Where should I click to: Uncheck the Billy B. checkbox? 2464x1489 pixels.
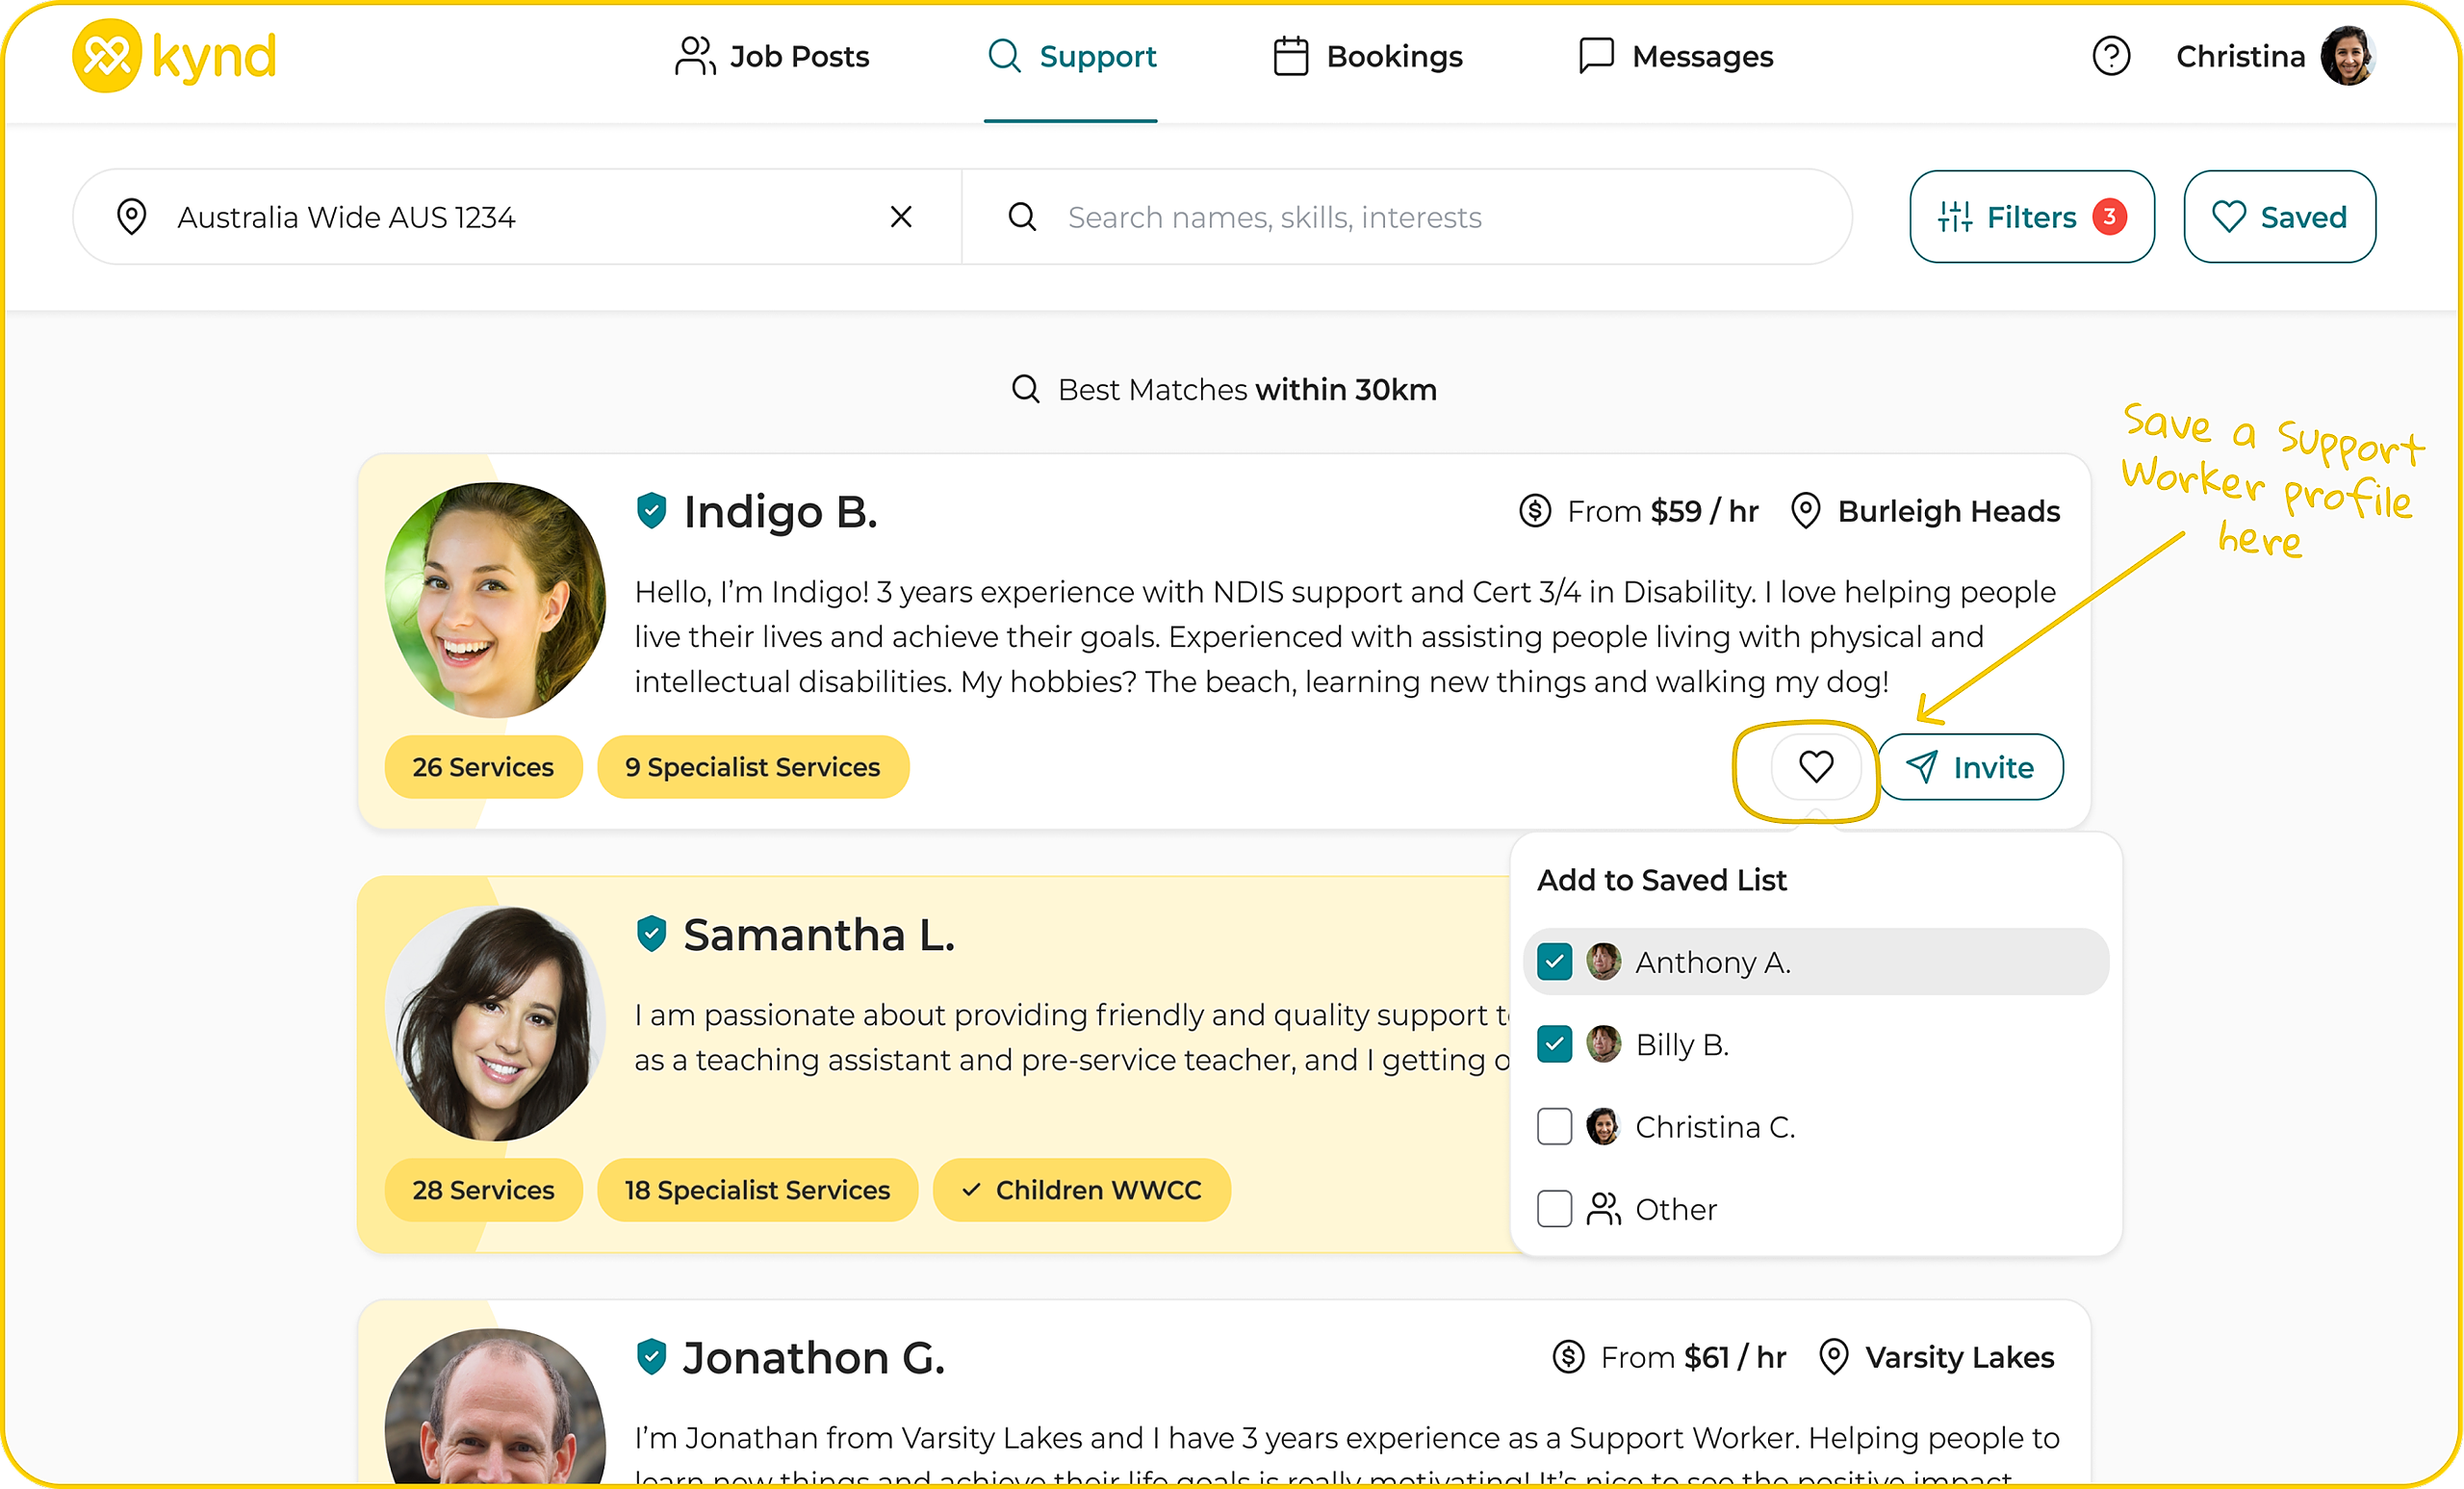1554,1044
